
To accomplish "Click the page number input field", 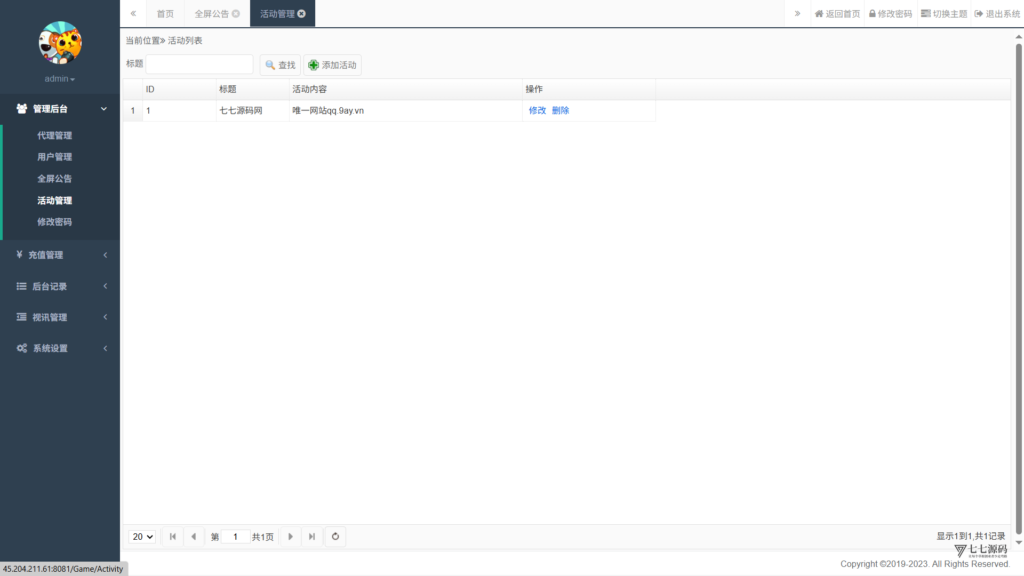I will click(235, 537).
